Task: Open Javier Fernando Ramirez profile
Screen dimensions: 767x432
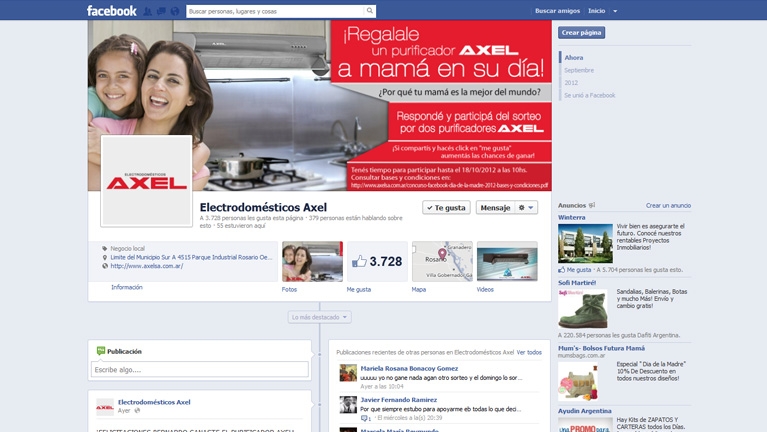Action: pos(399,400)
